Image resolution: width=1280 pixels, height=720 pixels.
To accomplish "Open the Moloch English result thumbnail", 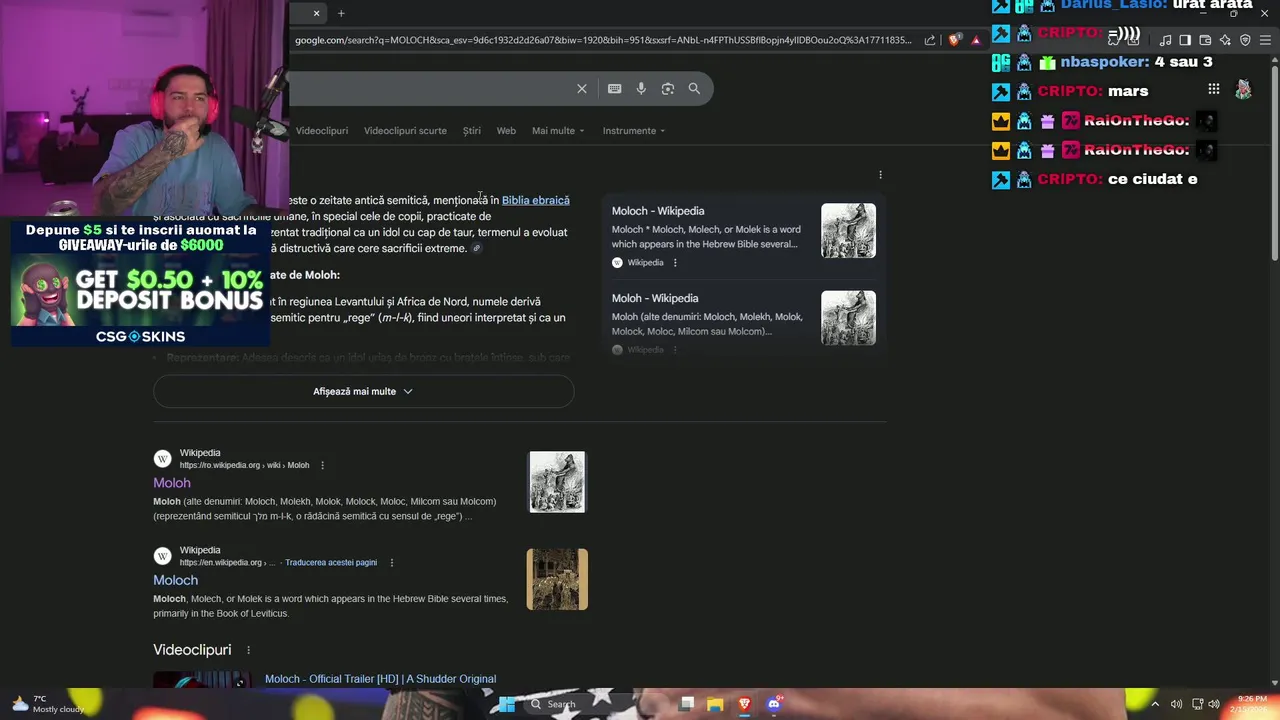I will (x=557, y=579).
